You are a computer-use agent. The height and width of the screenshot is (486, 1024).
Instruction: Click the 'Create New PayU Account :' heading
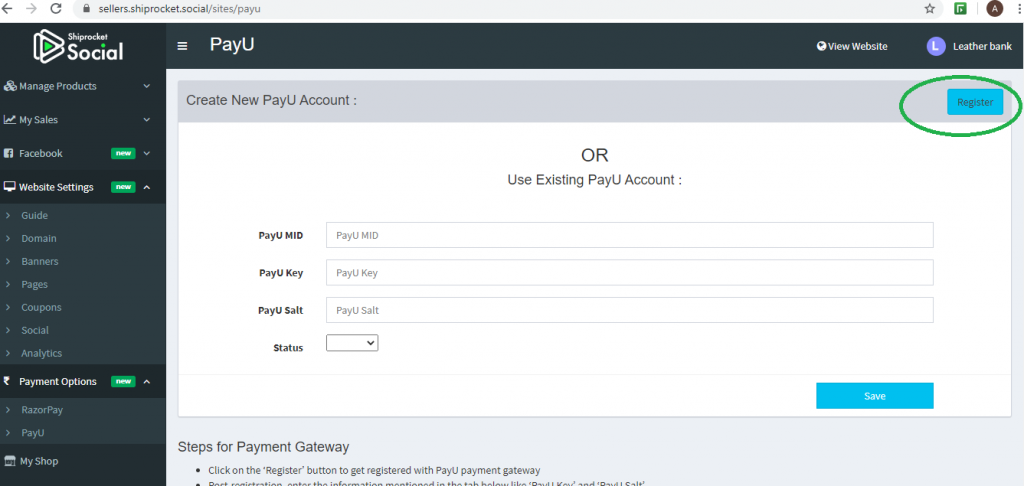pos(272,101)
